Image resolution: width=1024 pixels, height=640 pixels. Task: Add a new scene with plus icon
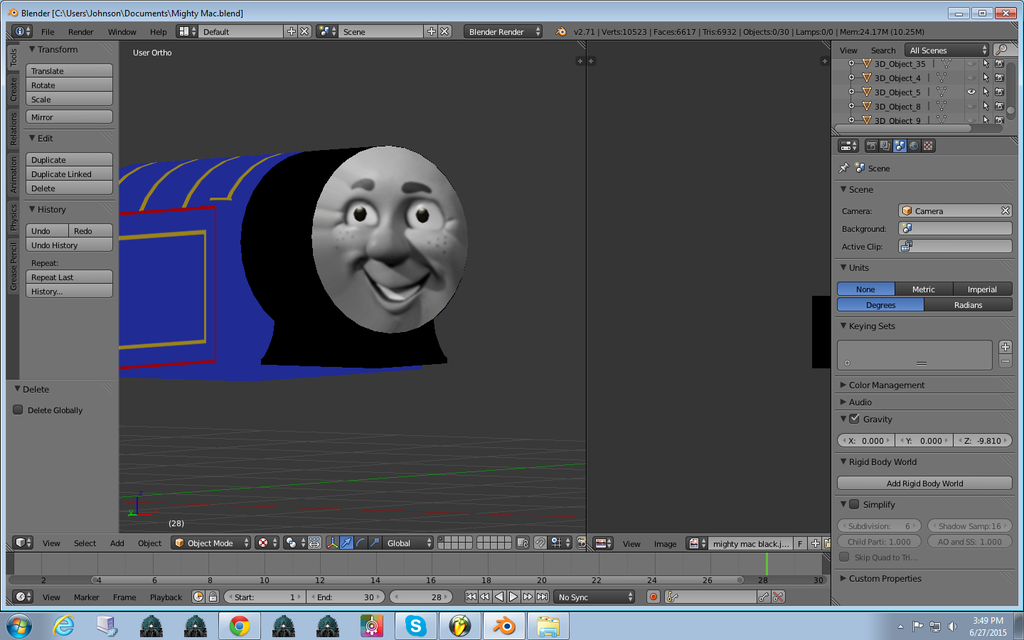tap(431, 31)
